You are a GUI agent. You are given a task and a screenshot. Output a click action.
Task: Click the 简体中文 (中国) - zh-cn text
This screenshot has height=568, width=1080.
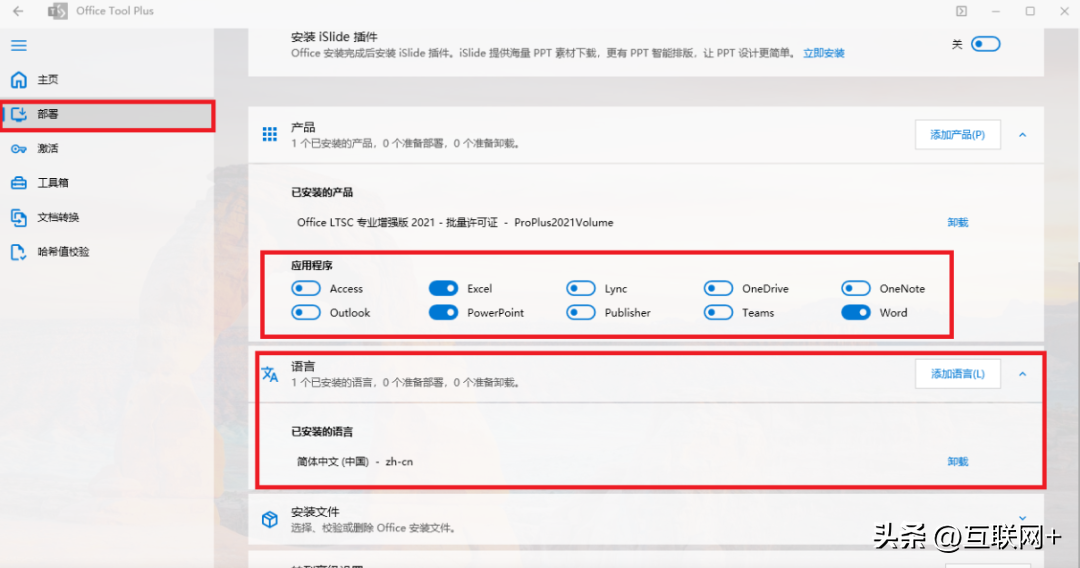(355, 462)
